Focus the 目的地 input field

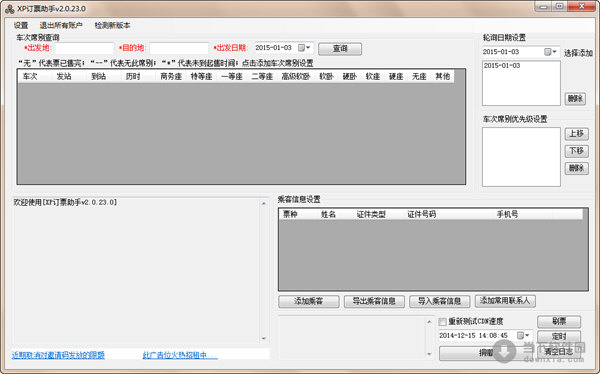[x=179, y=48]
